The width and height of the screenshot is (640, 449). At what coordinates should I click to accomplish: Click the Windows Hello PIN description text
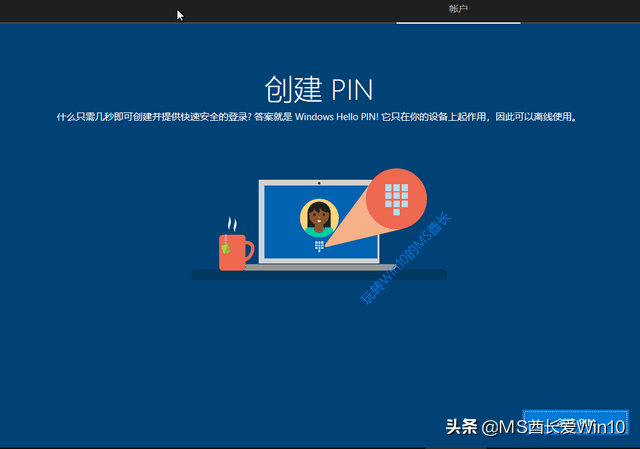(319, 117)
